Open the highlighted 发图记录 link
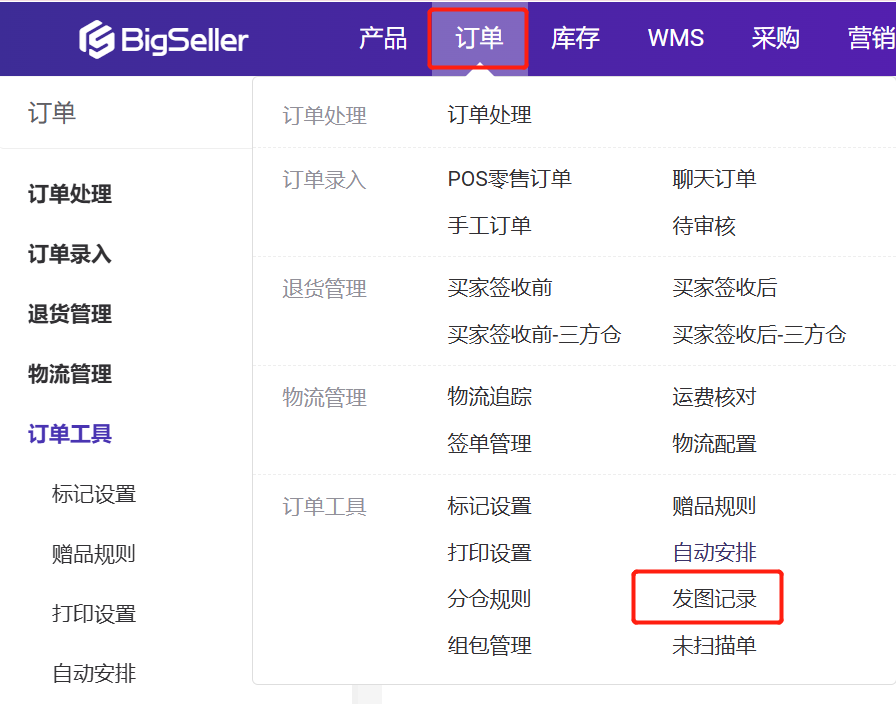This screenshot has width=896, height=704. [x=714, y=599]
